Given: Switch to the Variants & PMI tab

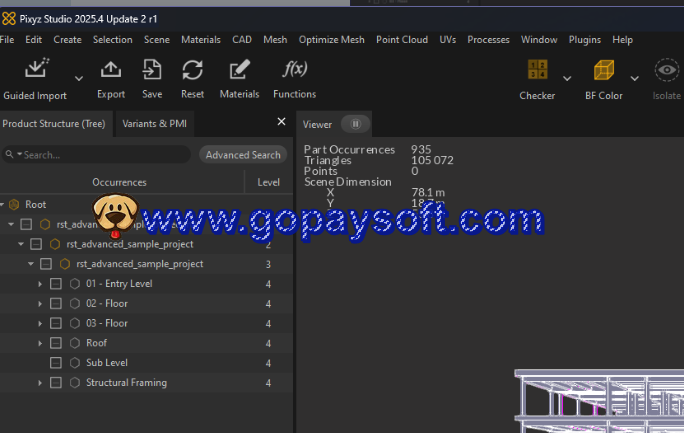Looking at the screenshot, I should [x=154, y=124].
